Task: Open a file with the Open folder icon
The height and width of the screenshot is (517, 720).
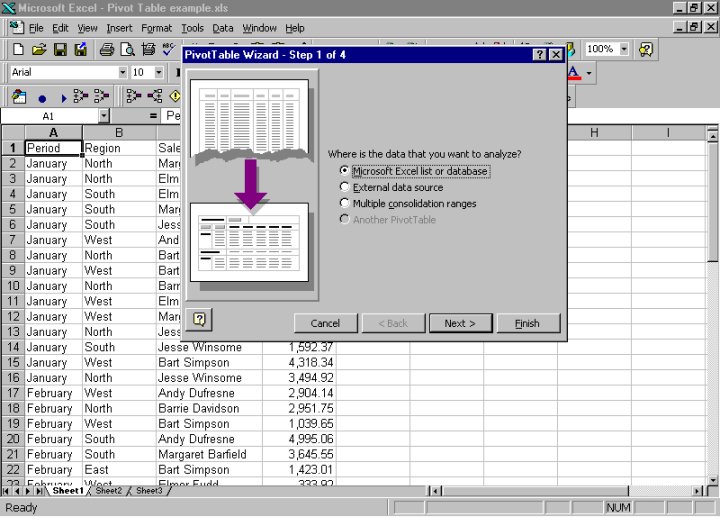Action: [39, 49]
